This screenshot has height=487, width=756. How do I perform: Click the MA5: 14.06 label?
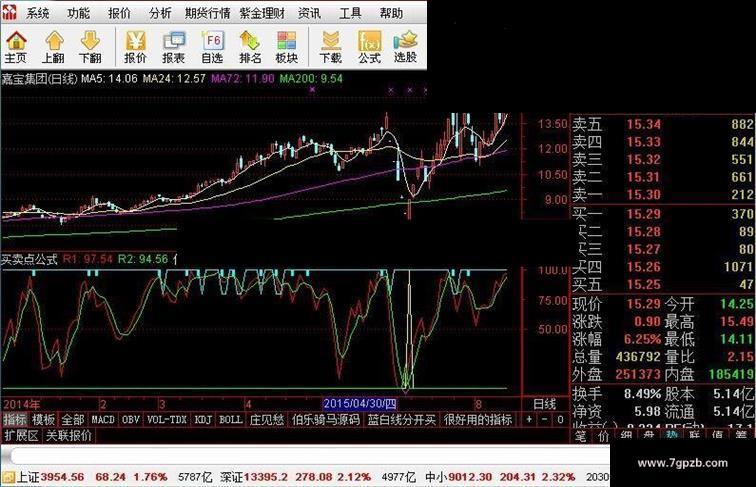coord(109,79)
